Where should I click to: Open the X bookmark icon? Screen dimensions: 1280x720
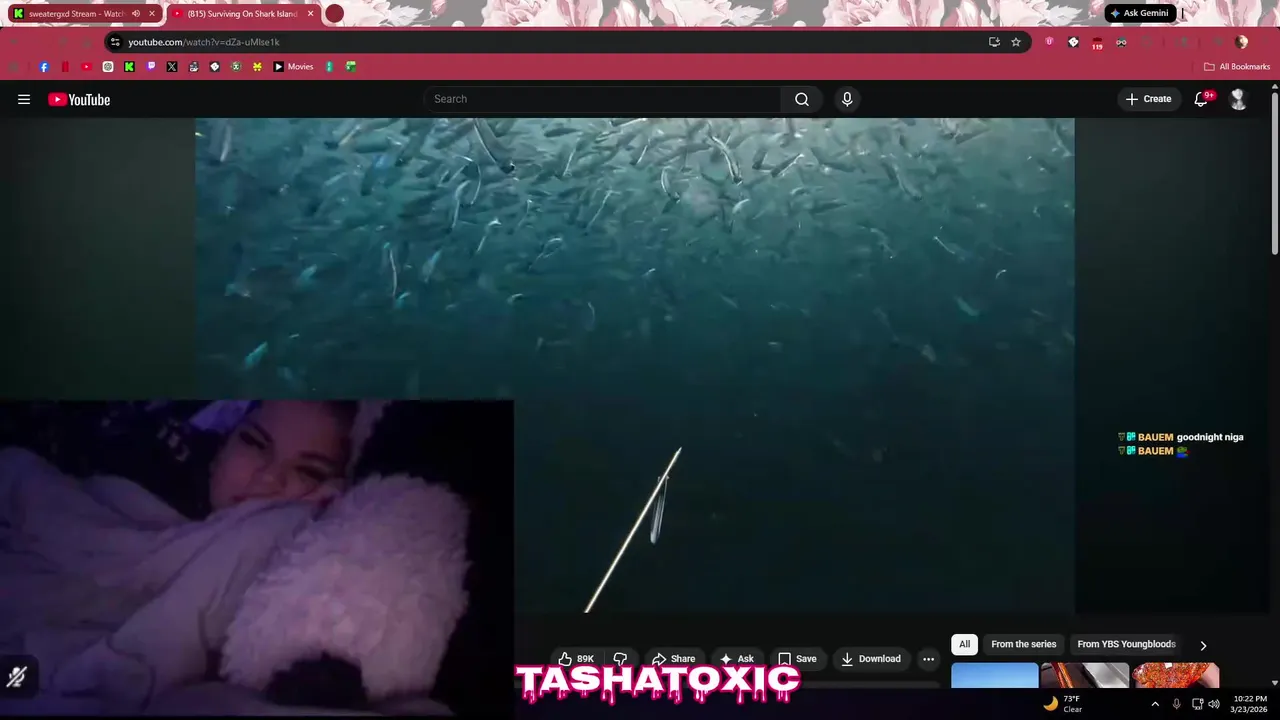[x=172, y=67]
